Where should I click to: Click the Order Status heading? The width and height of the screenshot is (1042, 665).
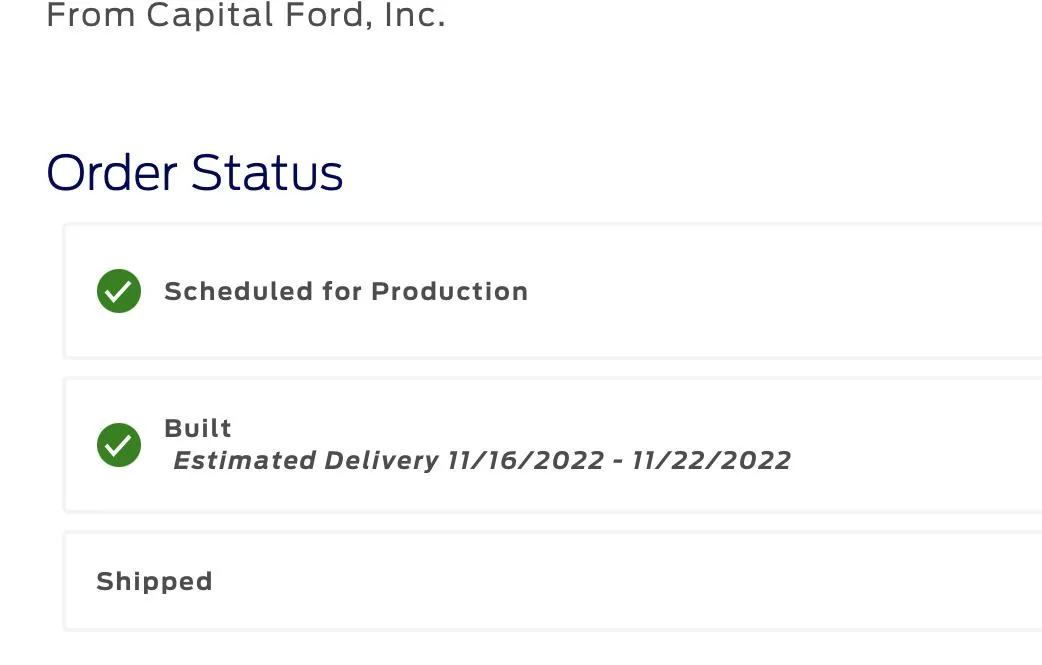pos(195,173)
